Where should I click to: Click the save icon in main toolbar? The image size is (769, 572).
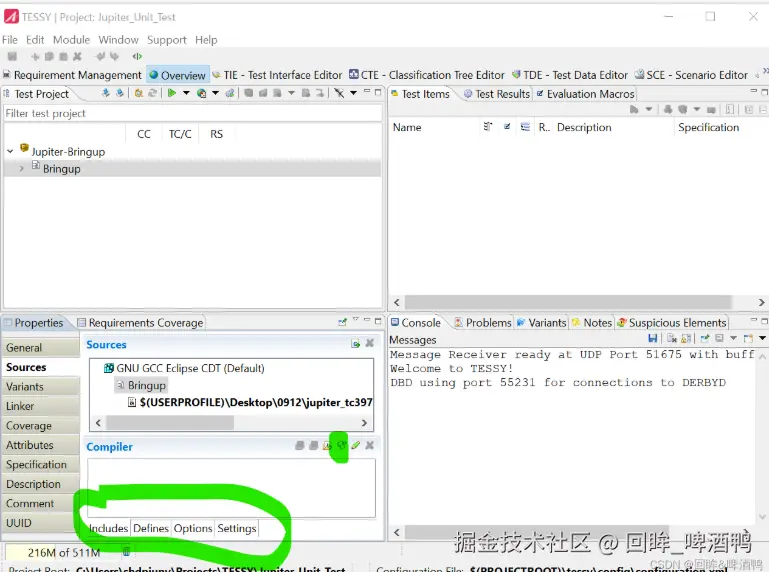point(12,56)
